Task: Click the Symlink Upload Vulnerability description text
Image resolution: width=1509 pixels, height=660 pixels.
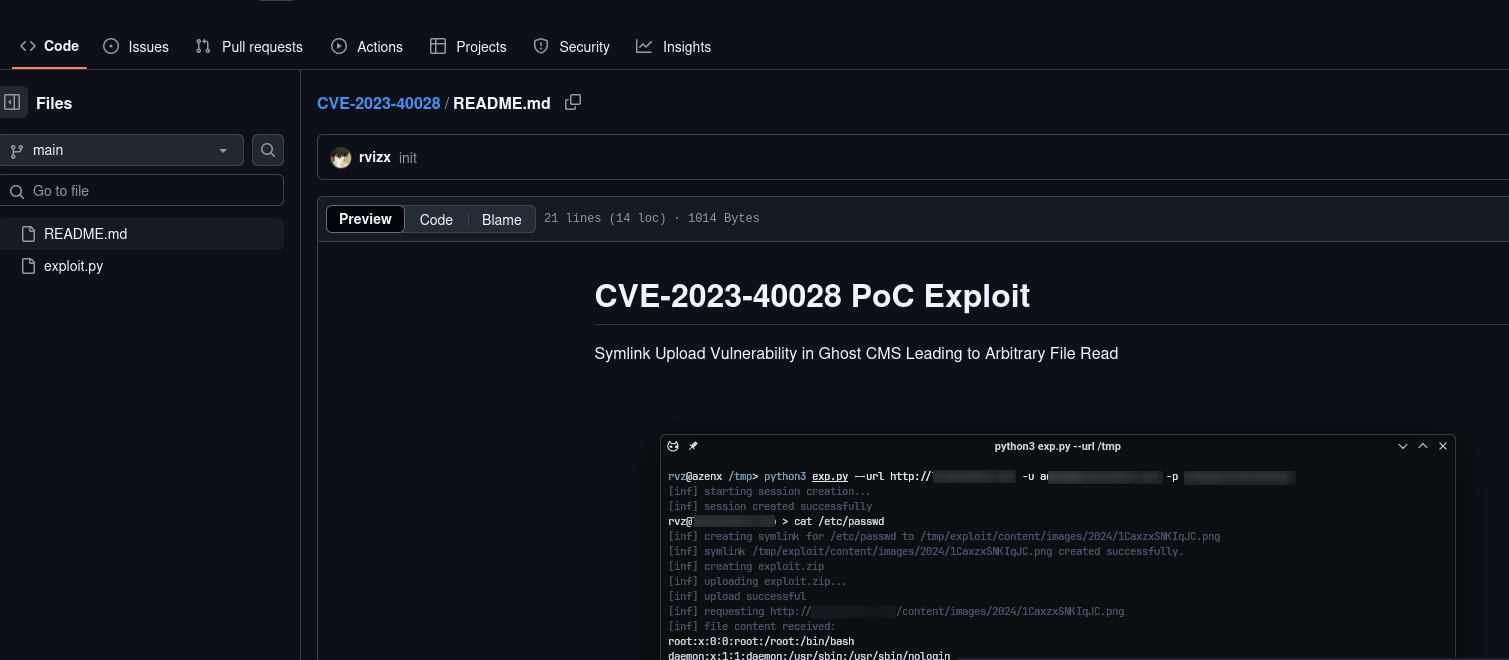Action: [x=856, y=353]
